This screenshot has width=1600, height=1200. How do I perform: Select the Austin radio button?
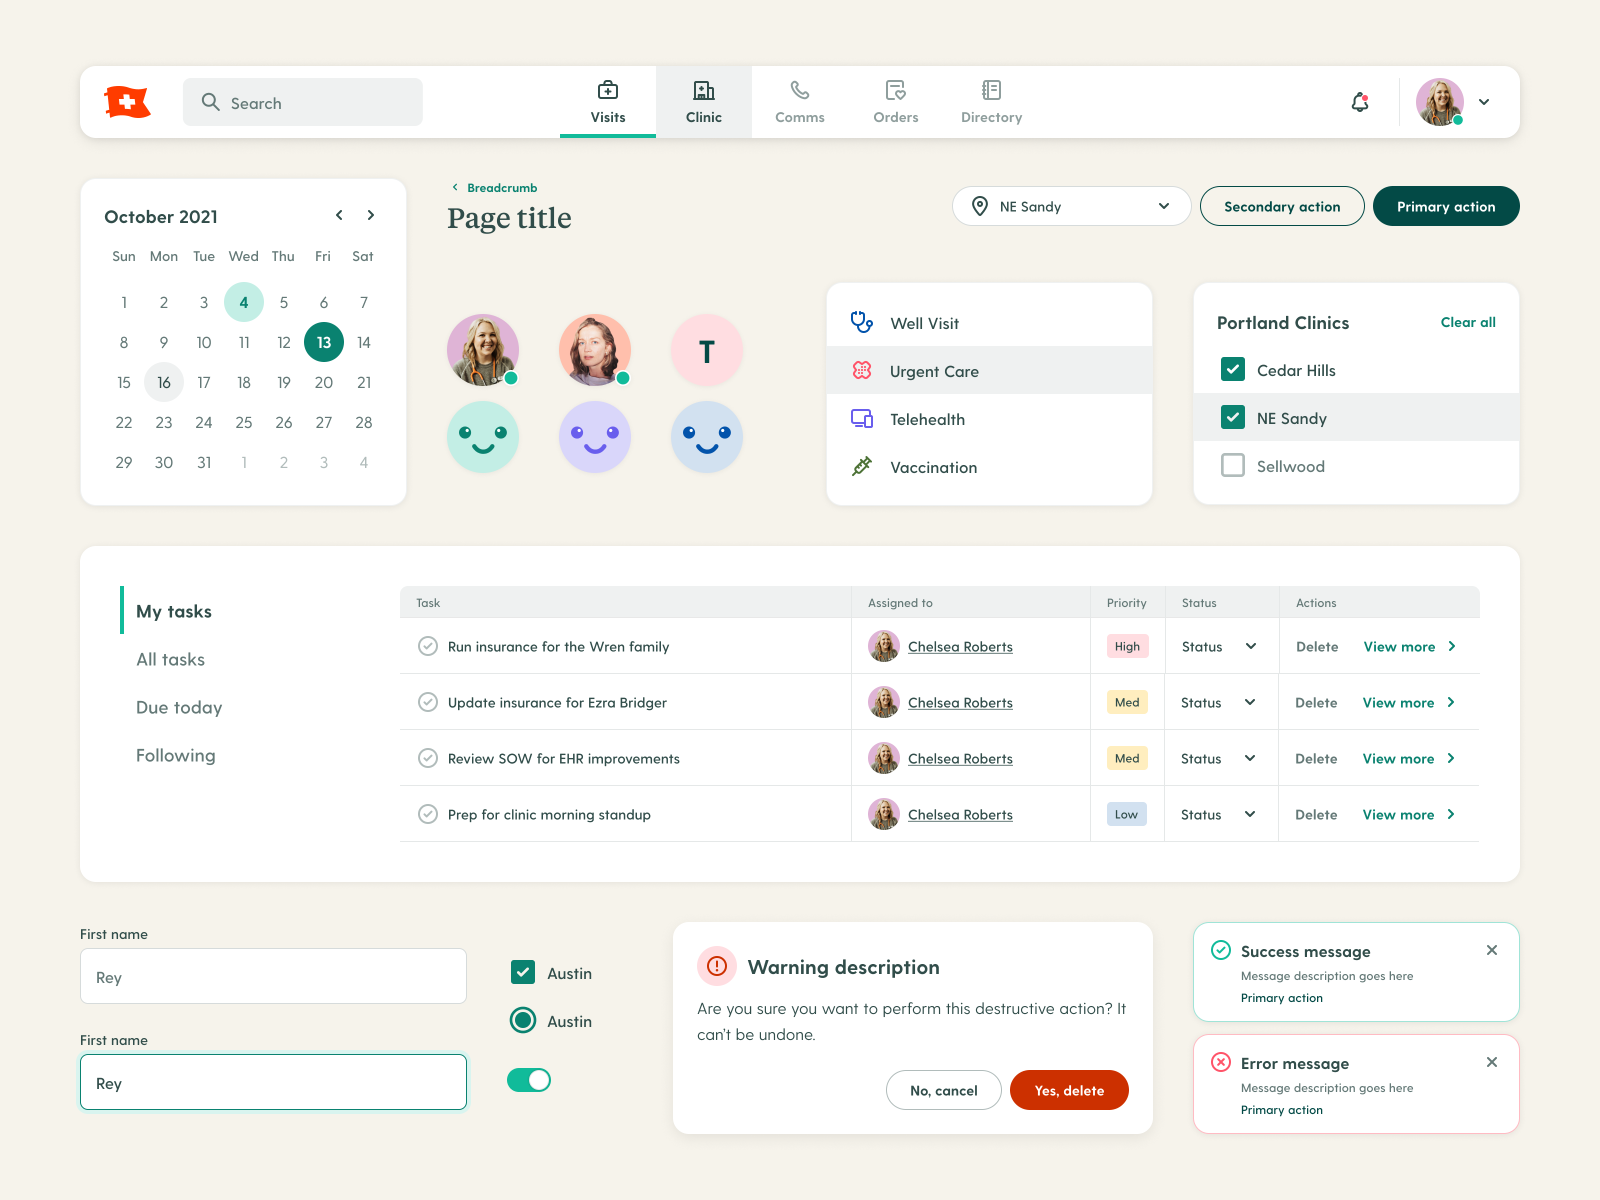pos(523,1020)
